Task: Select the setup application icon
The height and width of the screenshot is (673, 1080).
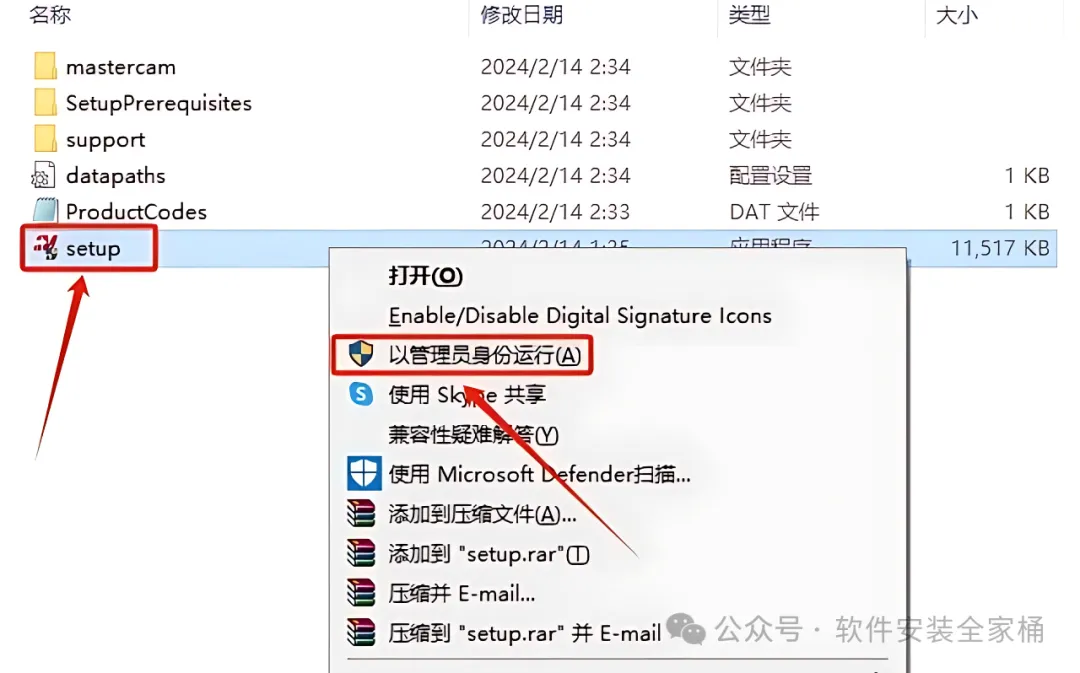Action: 46,247
